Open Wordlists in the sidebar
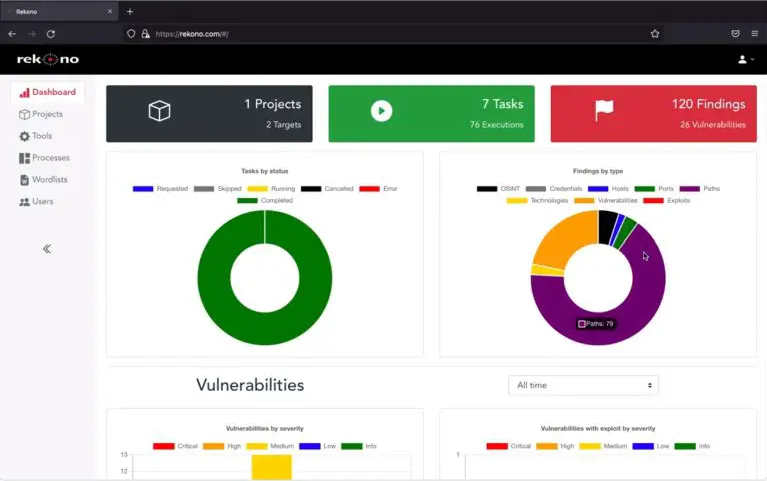 tap(44, 180)
